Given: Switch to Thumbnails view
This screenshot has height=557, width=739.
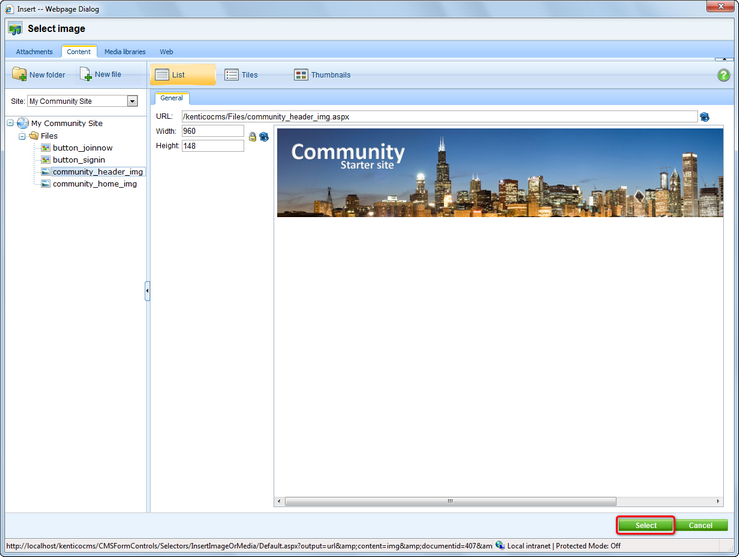Looking at the screenshot, I should coord(322,74).
